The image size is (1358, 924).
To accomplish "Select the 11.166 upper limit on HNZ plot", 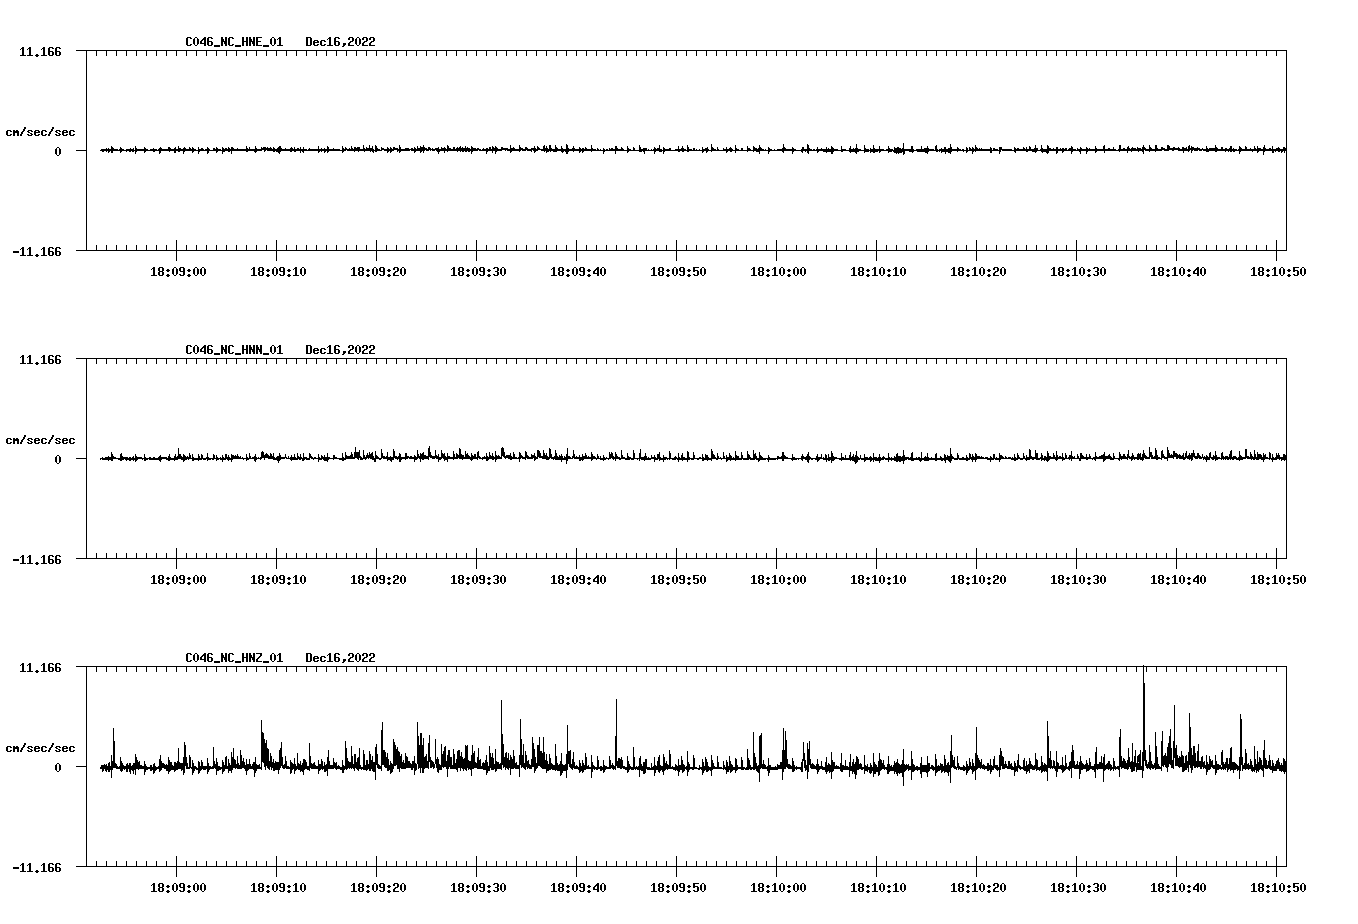I will (x=41, y=667).
